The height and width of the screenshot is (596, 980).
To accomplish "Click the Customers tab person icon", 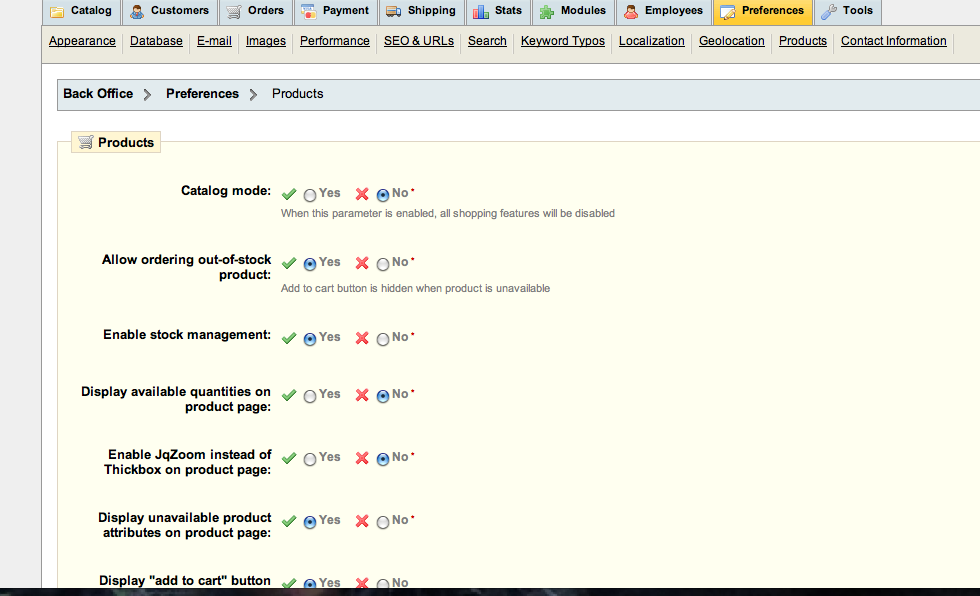I will pos(137,11).
